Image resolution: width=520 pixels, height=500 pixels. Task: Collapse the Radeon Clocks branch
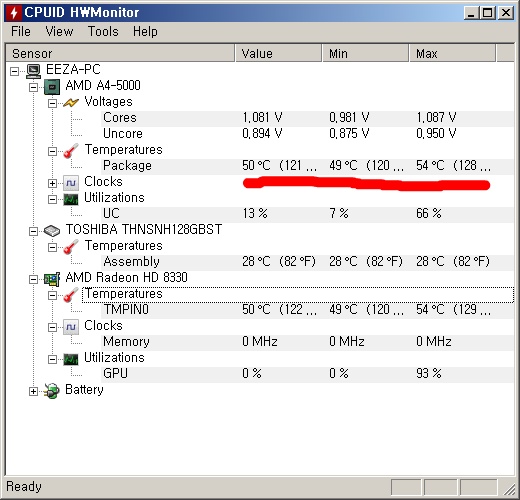[x=52, y=327]
